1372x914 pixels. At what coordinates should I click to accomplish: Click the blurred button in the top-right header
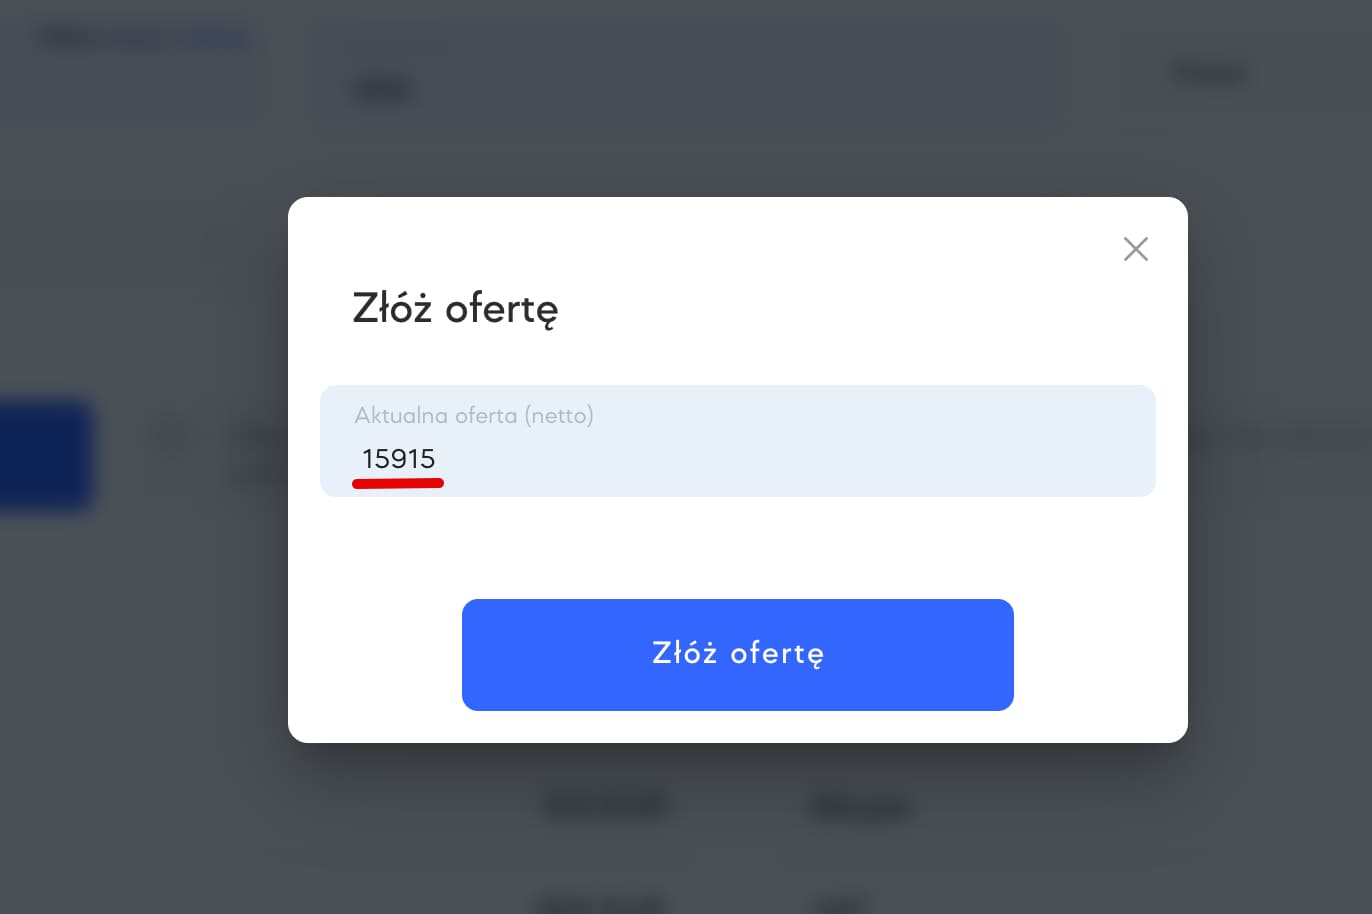coord(1208,72)
